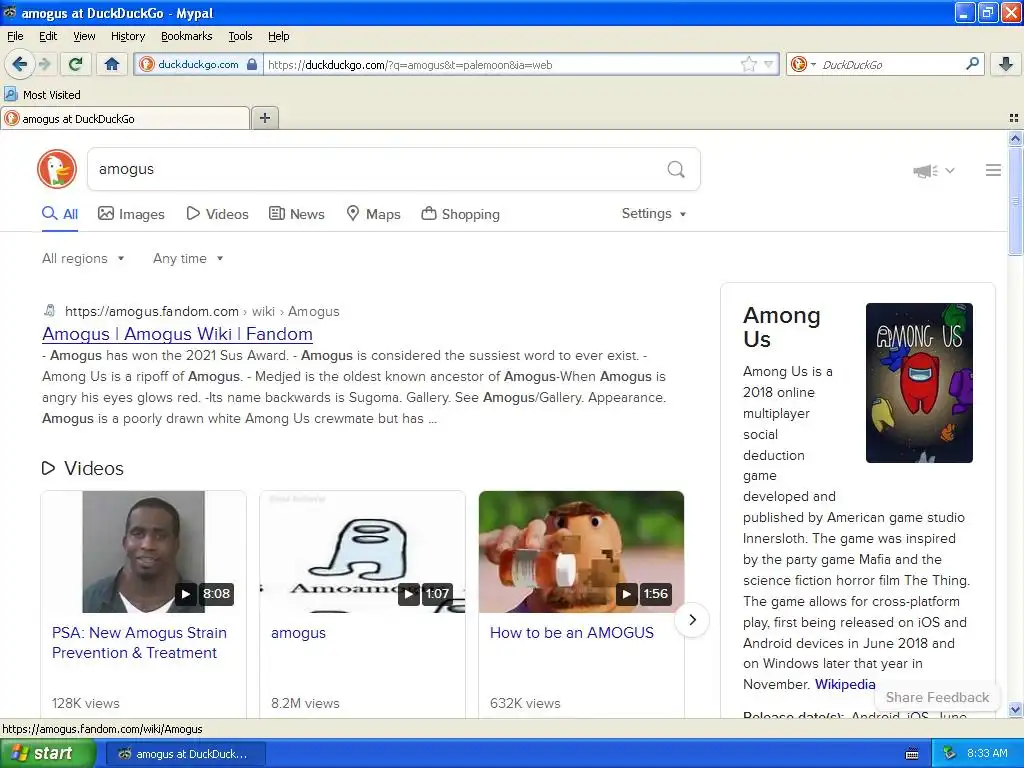Show next videos with the right chevron

tap(692, 620)
